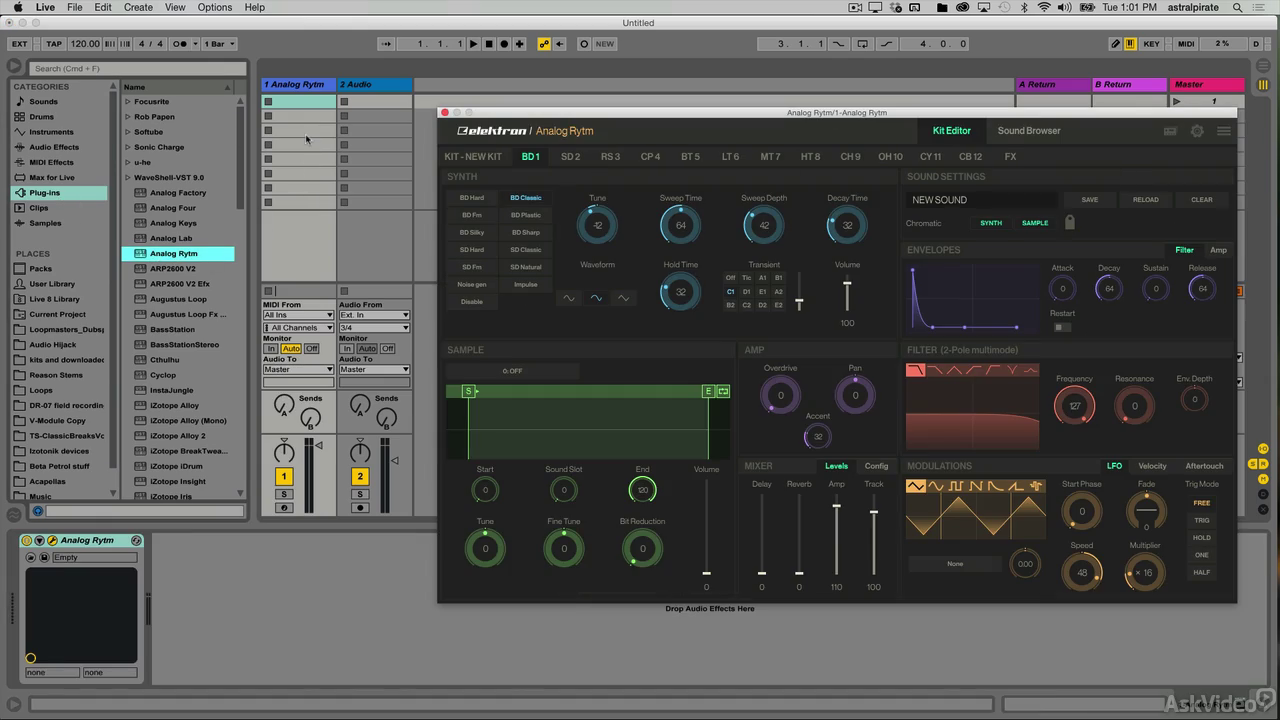This screenshot has width=1280, height=720.
Task: Select the first sine BD waveform icon
Action: [x=569, y=298]
